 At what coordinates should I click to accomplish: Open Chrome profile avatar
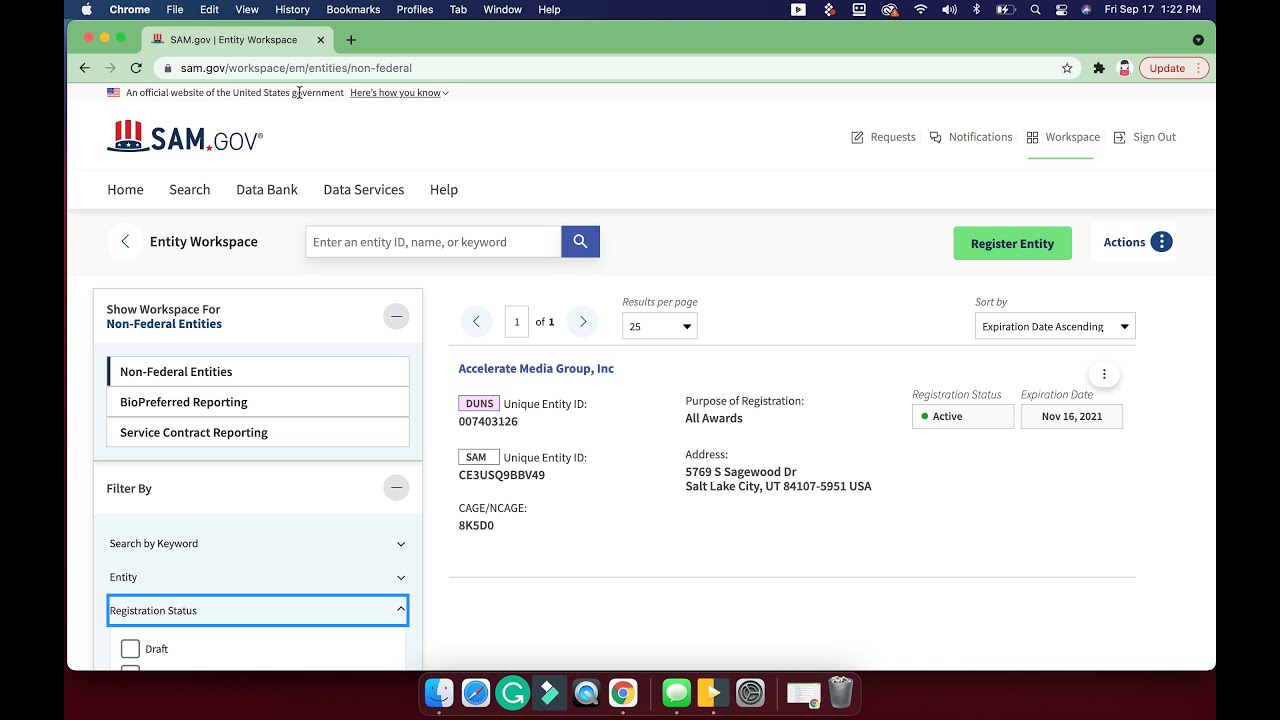[1124, 68]
